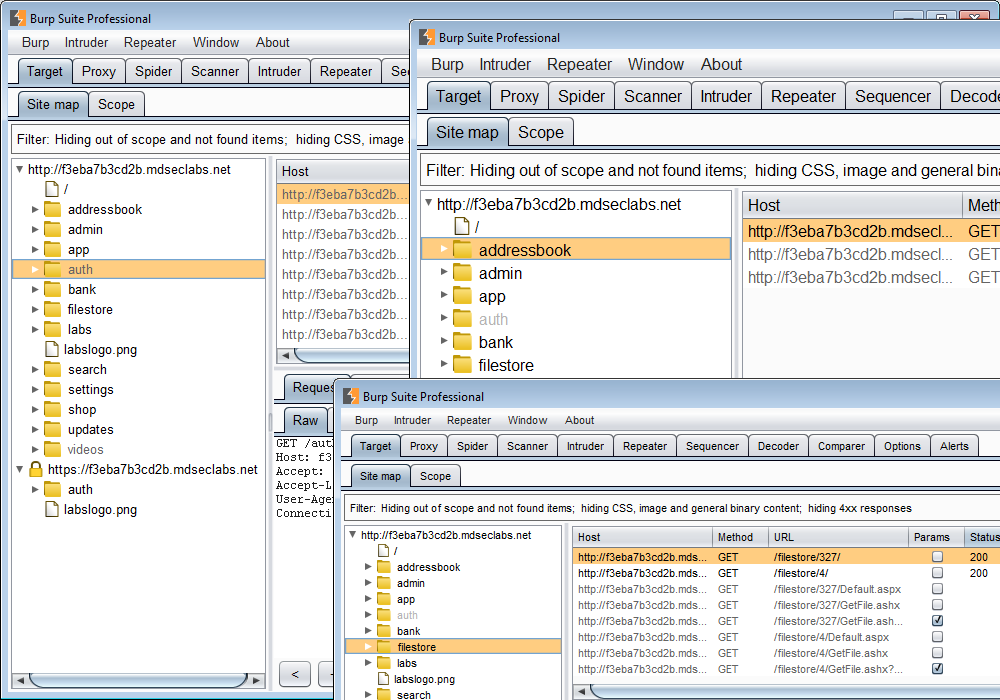Select the labslogo.png file icon under the http host, back-left window
Image resolution: width=1000 pixels, height=700 pixels.
[x=52, y=349]
